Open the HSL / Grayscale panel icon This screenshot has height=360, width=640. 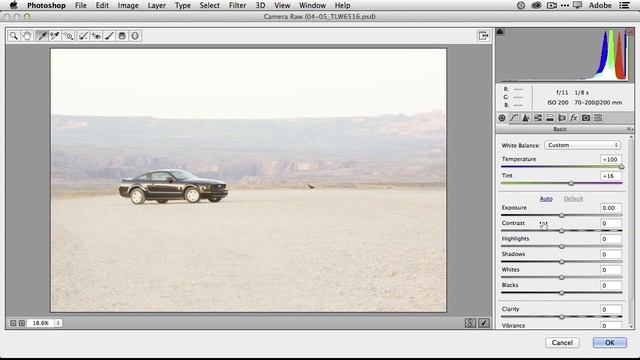point(538,118)
